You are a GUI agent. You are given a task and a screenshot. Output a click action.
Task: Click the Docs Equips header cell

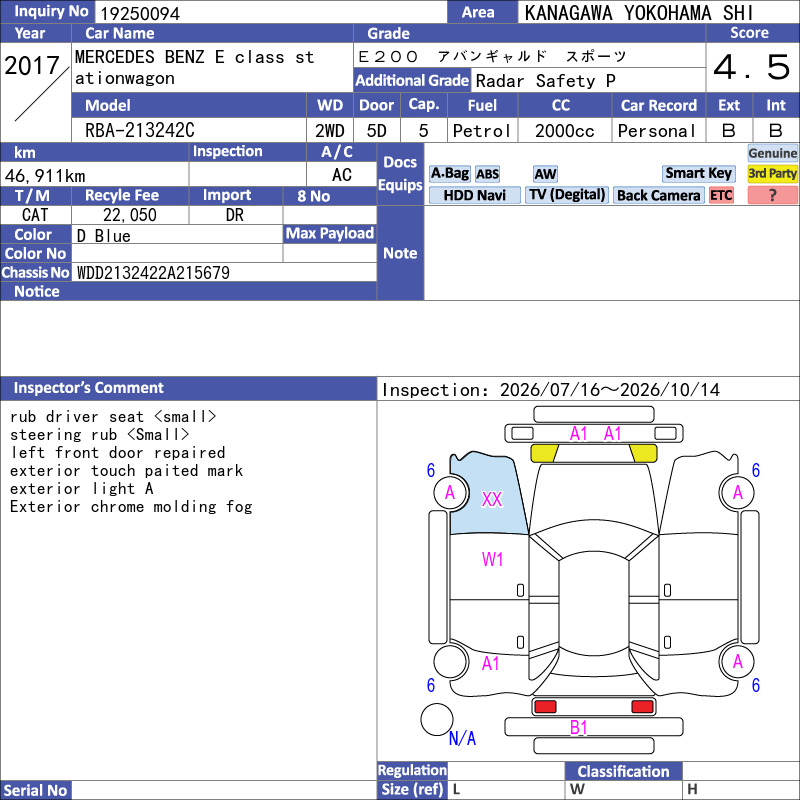pyautogui.click(x=400, y=173)
